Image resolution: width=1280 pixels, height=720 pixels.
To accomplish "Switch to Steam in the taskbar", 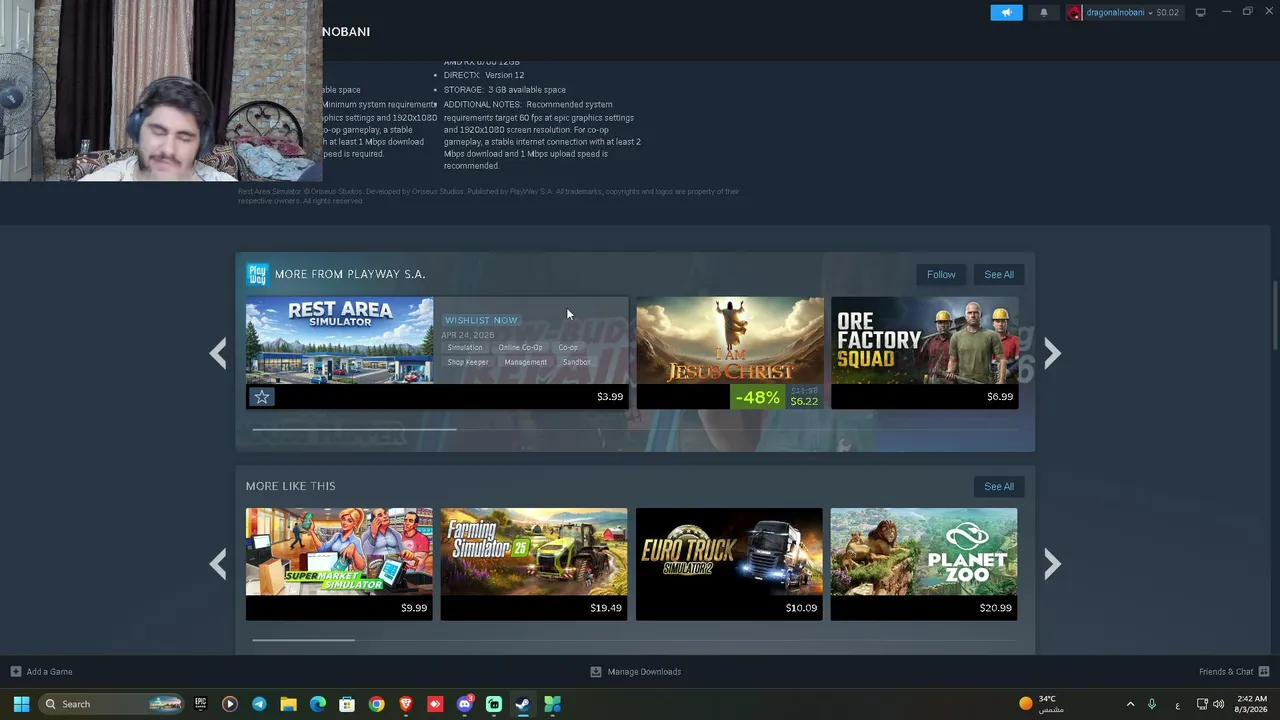I will (x=523, y=704).
